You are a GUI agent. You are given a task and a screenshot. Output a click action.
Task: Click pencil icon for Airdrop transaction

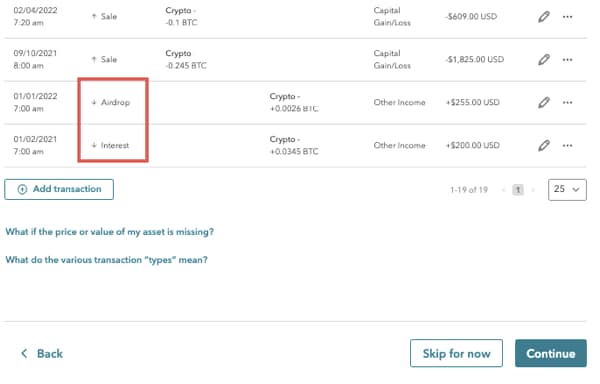coord(544,103)
